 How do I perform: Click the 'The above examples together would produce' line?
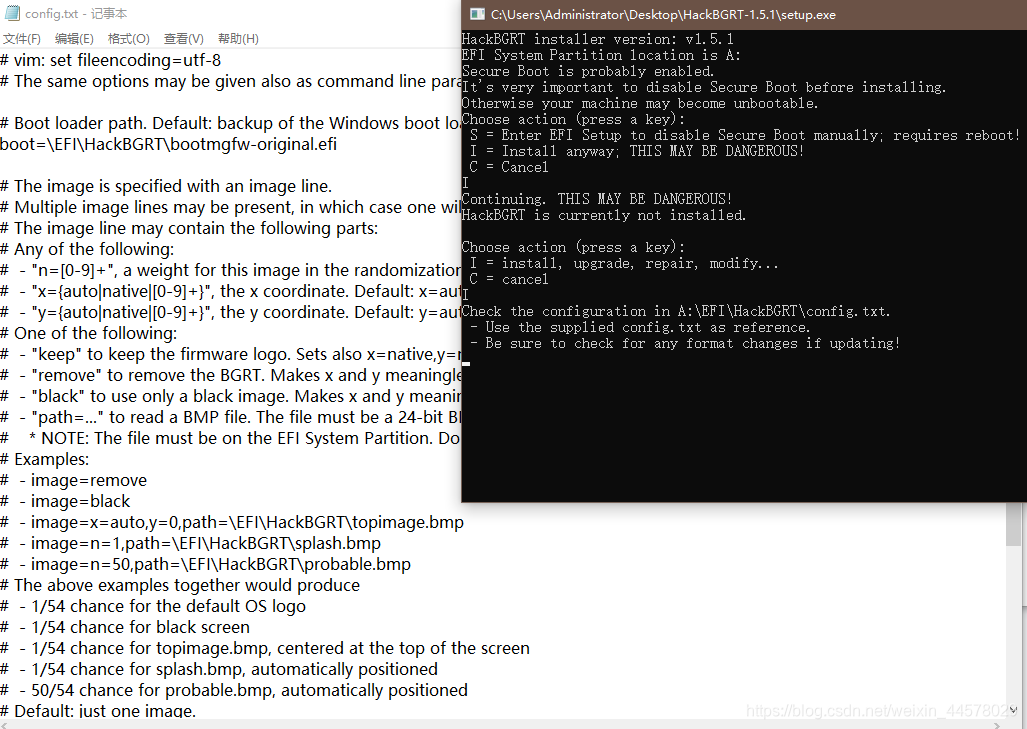click(x=180, y=585)
